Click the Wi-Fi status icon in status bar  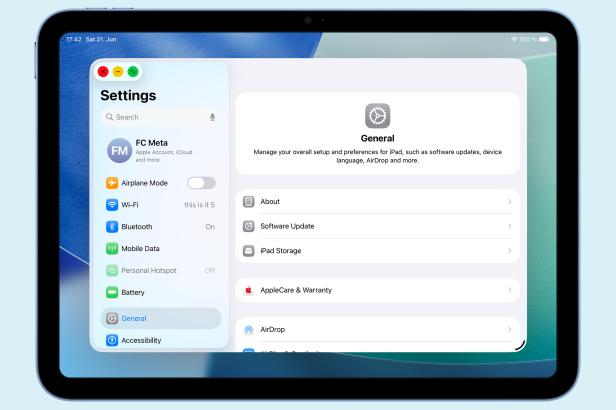point(514,39)
